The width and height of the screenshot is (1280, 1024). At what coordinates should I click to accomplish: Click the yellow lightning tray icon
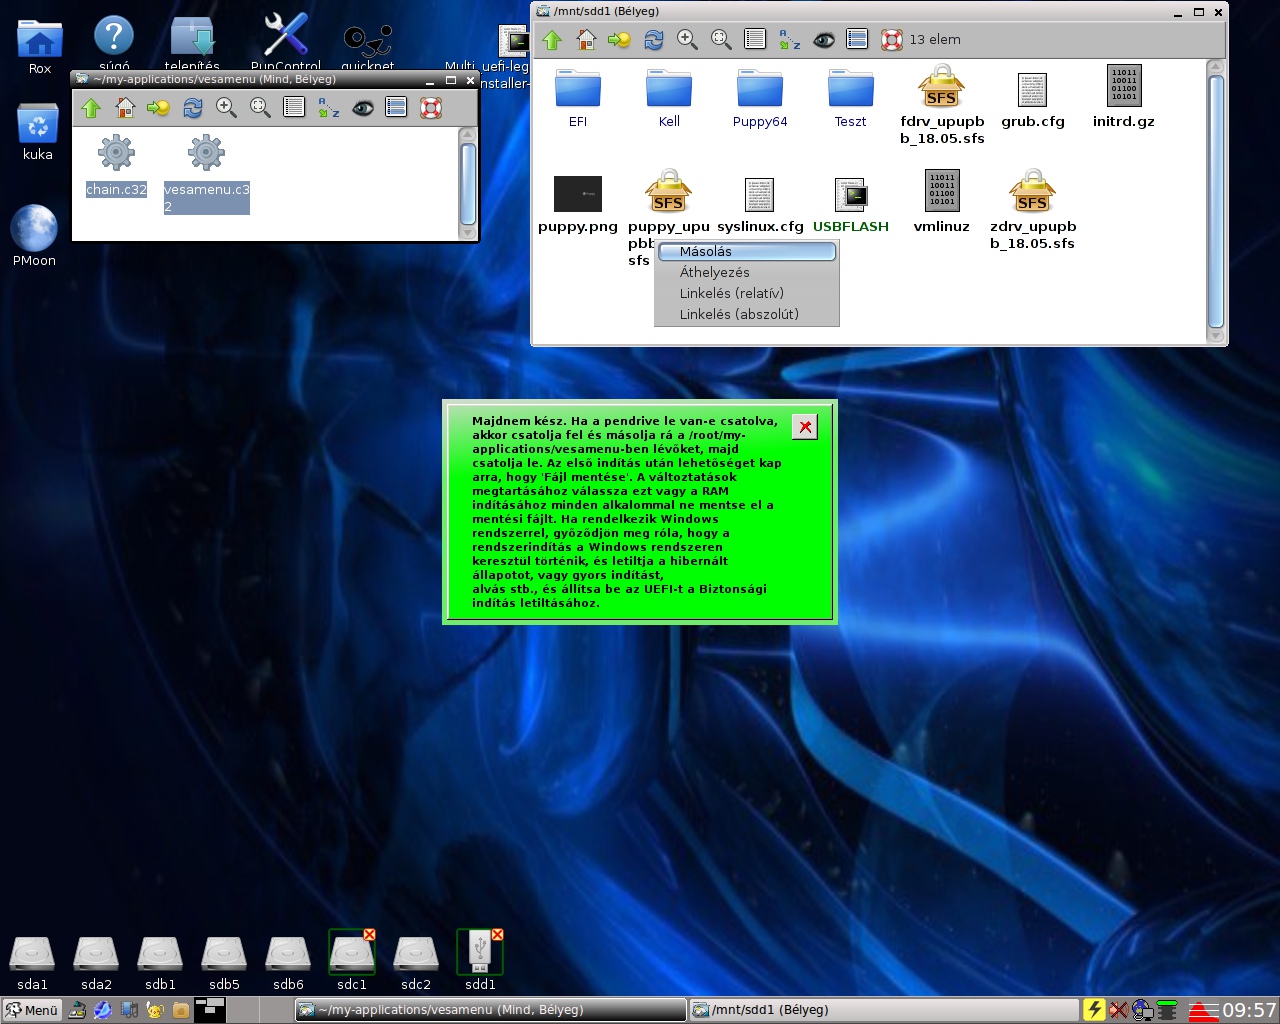(1094, 1010)
